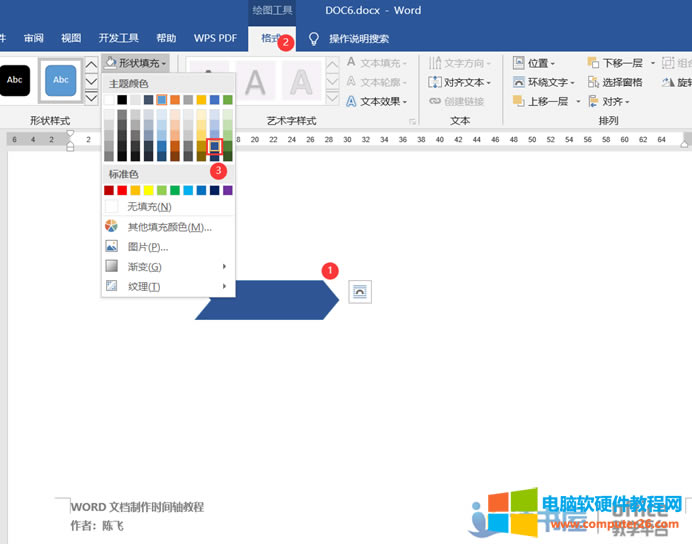
Task: Open 位置 position dropdown
Action: click(x=535, y=63)
